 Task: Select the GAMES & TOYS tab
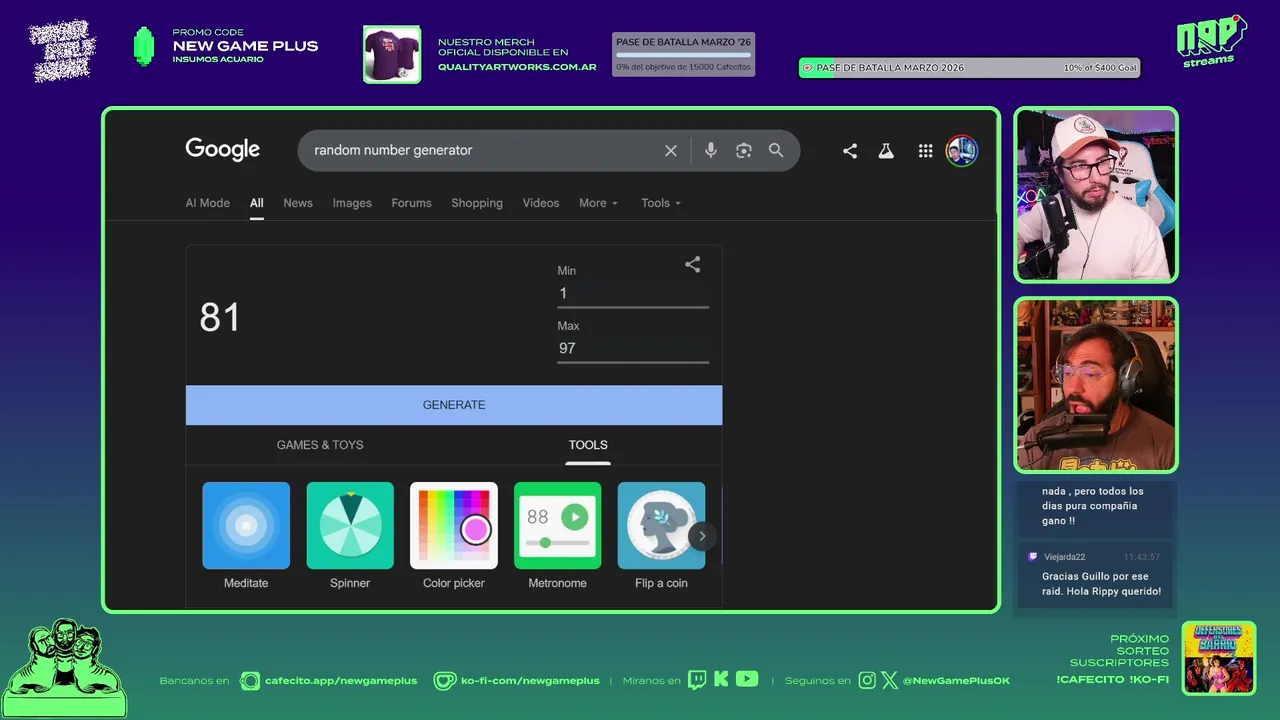coord(320,445)
